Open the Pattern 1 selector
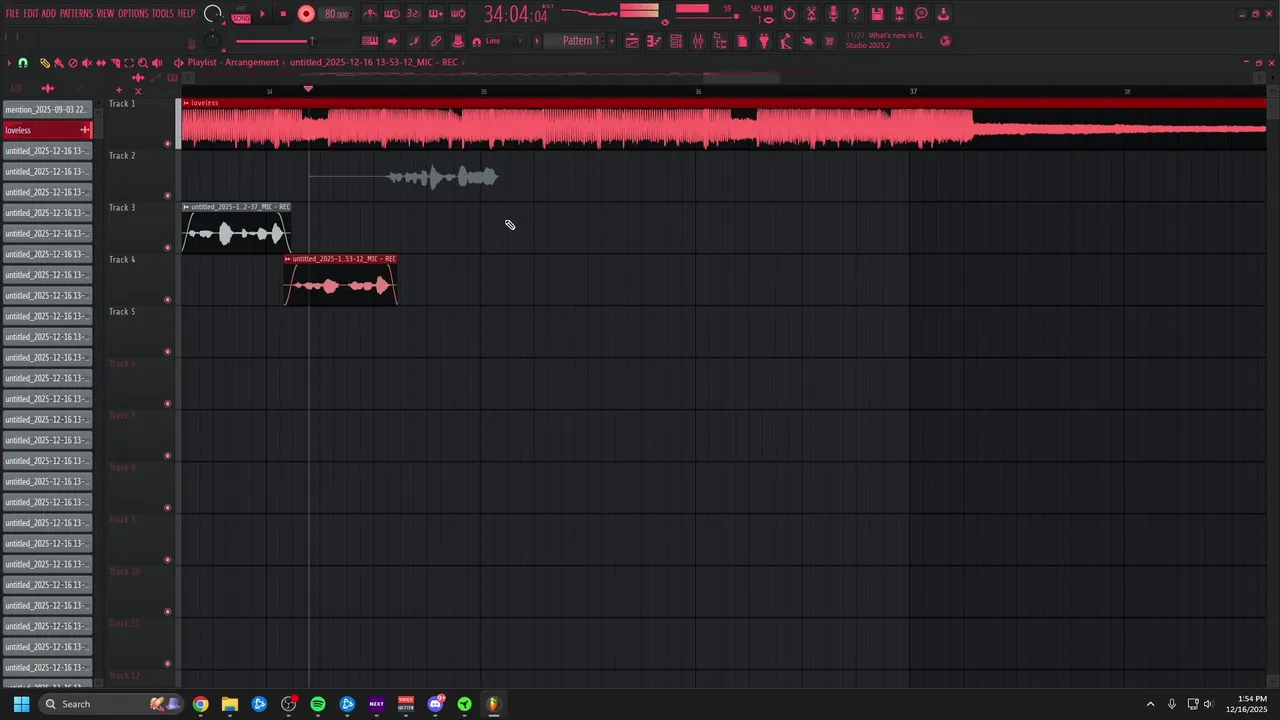This screenshot has height=720, width=1280. pyautogui.click(x=580, y=41)
